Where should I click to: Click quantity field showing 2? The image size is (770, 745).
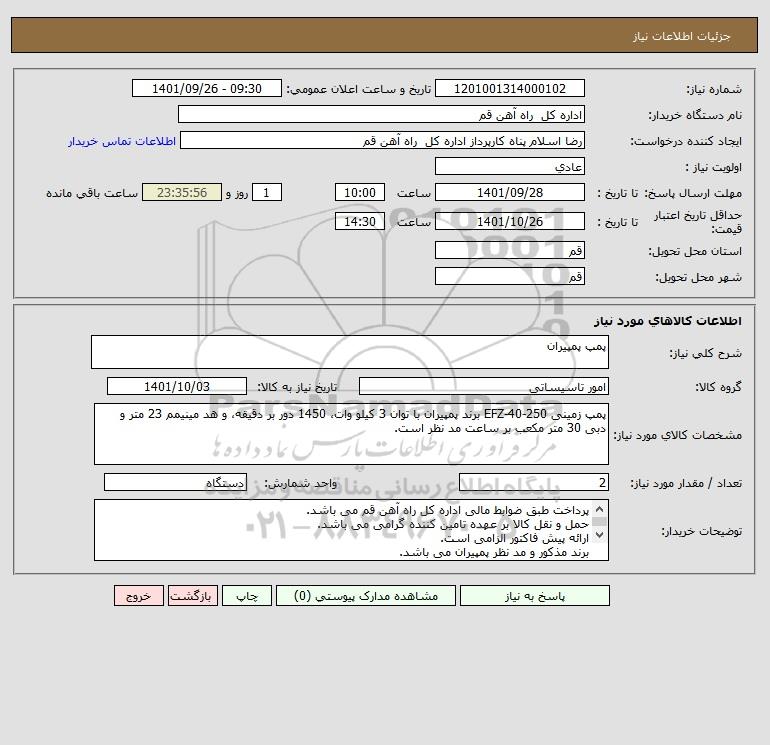(534, 482)
